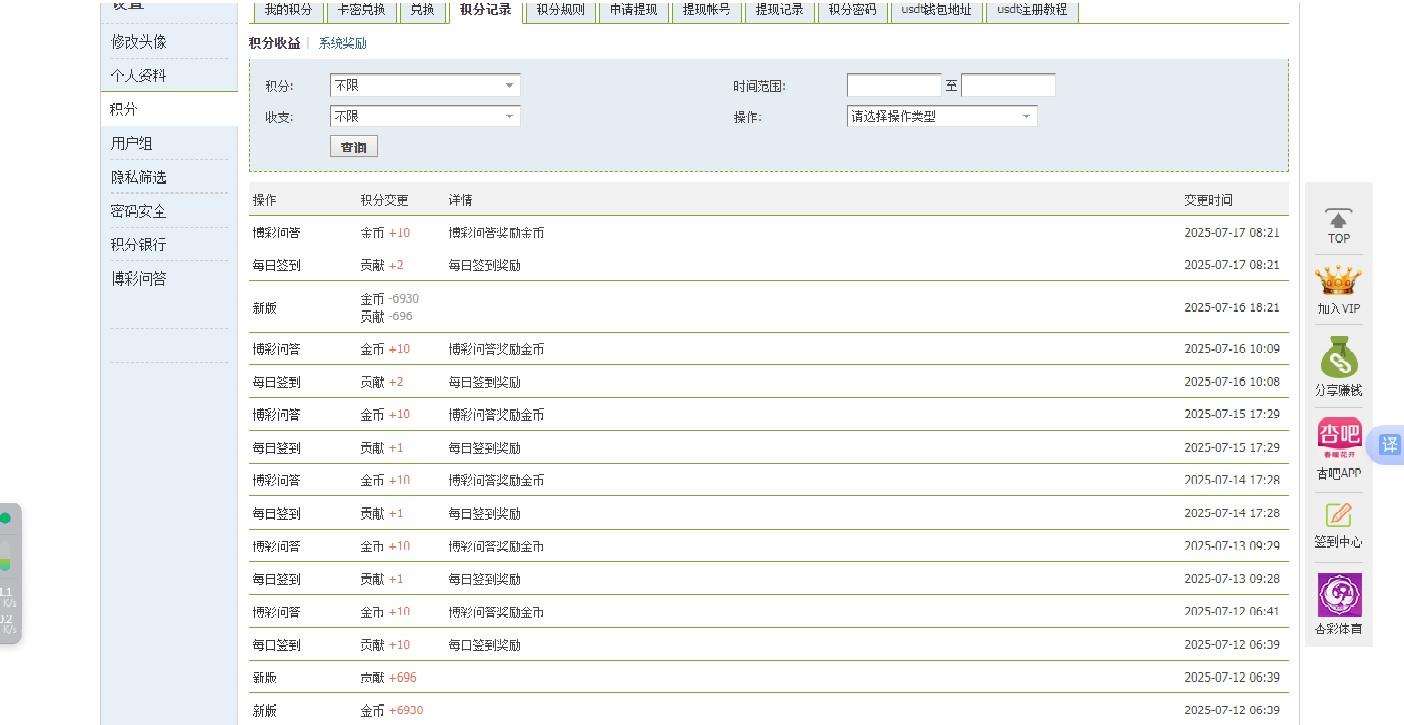Click the 操作 table column header
Screen dimensions: 1404x725
[265, 200]
